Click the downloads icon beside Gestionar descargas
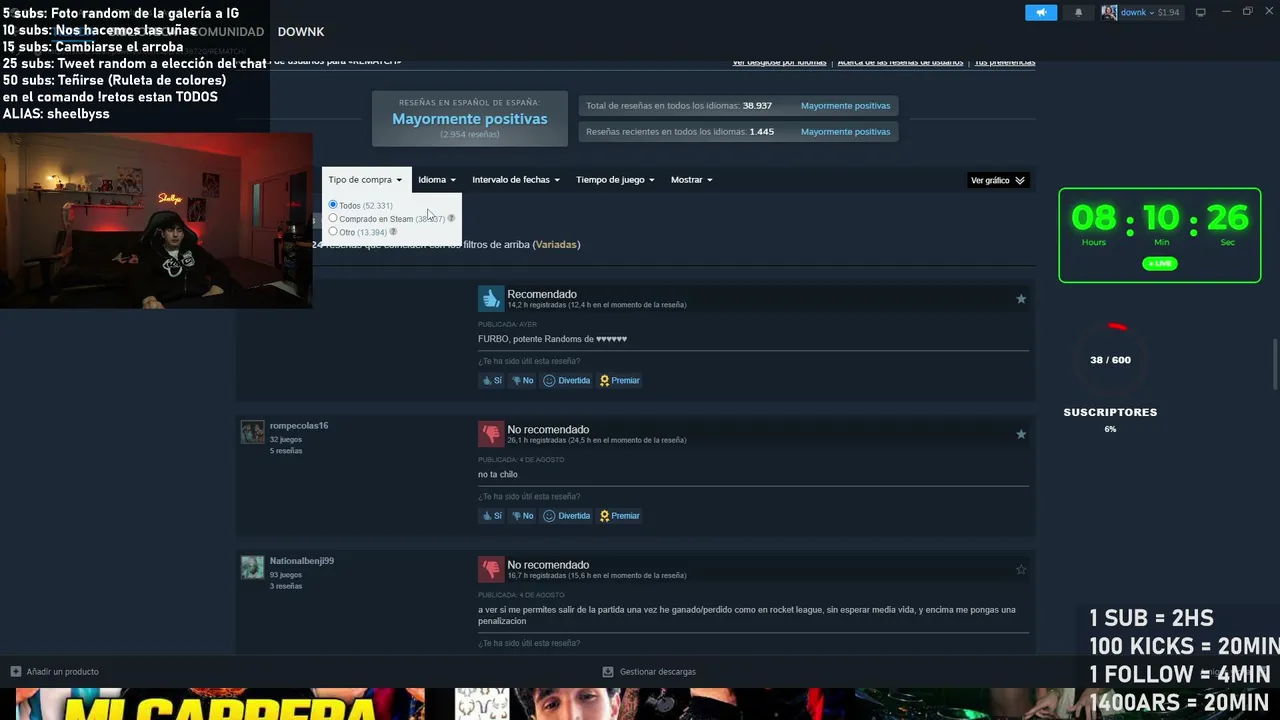Image resolution: width=1280 pixels, height=720 pixels. (x=608, y=672)
